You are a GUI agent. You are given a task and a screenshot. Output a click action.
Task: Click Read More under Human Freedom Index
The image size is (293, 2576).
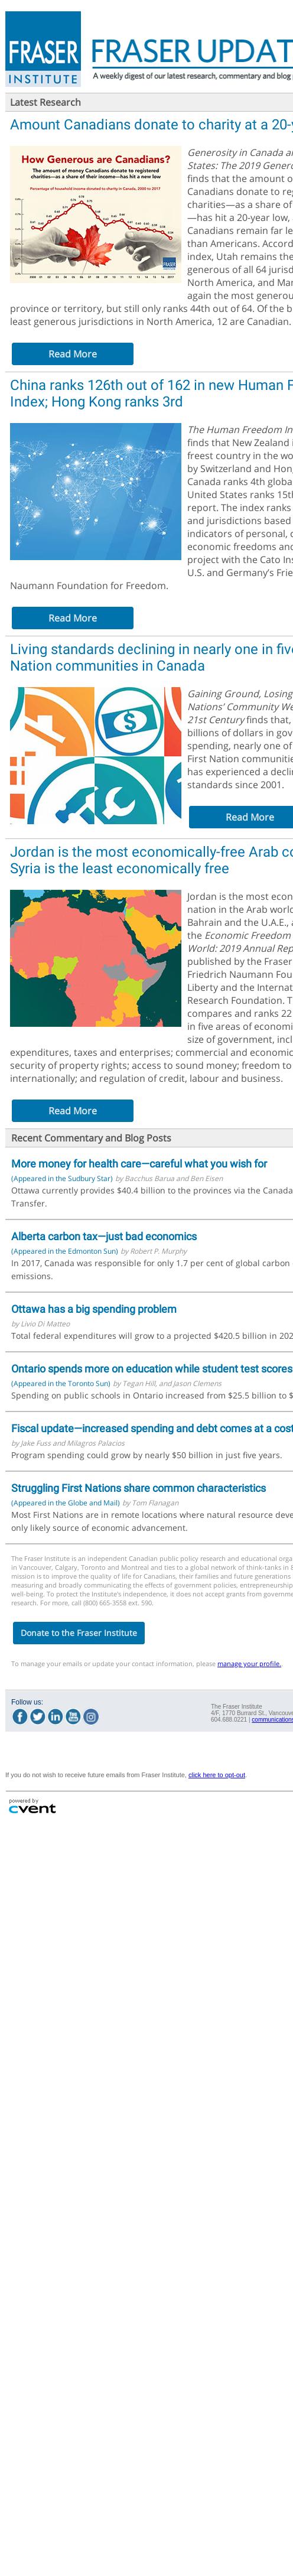click(x=72, y=618)
